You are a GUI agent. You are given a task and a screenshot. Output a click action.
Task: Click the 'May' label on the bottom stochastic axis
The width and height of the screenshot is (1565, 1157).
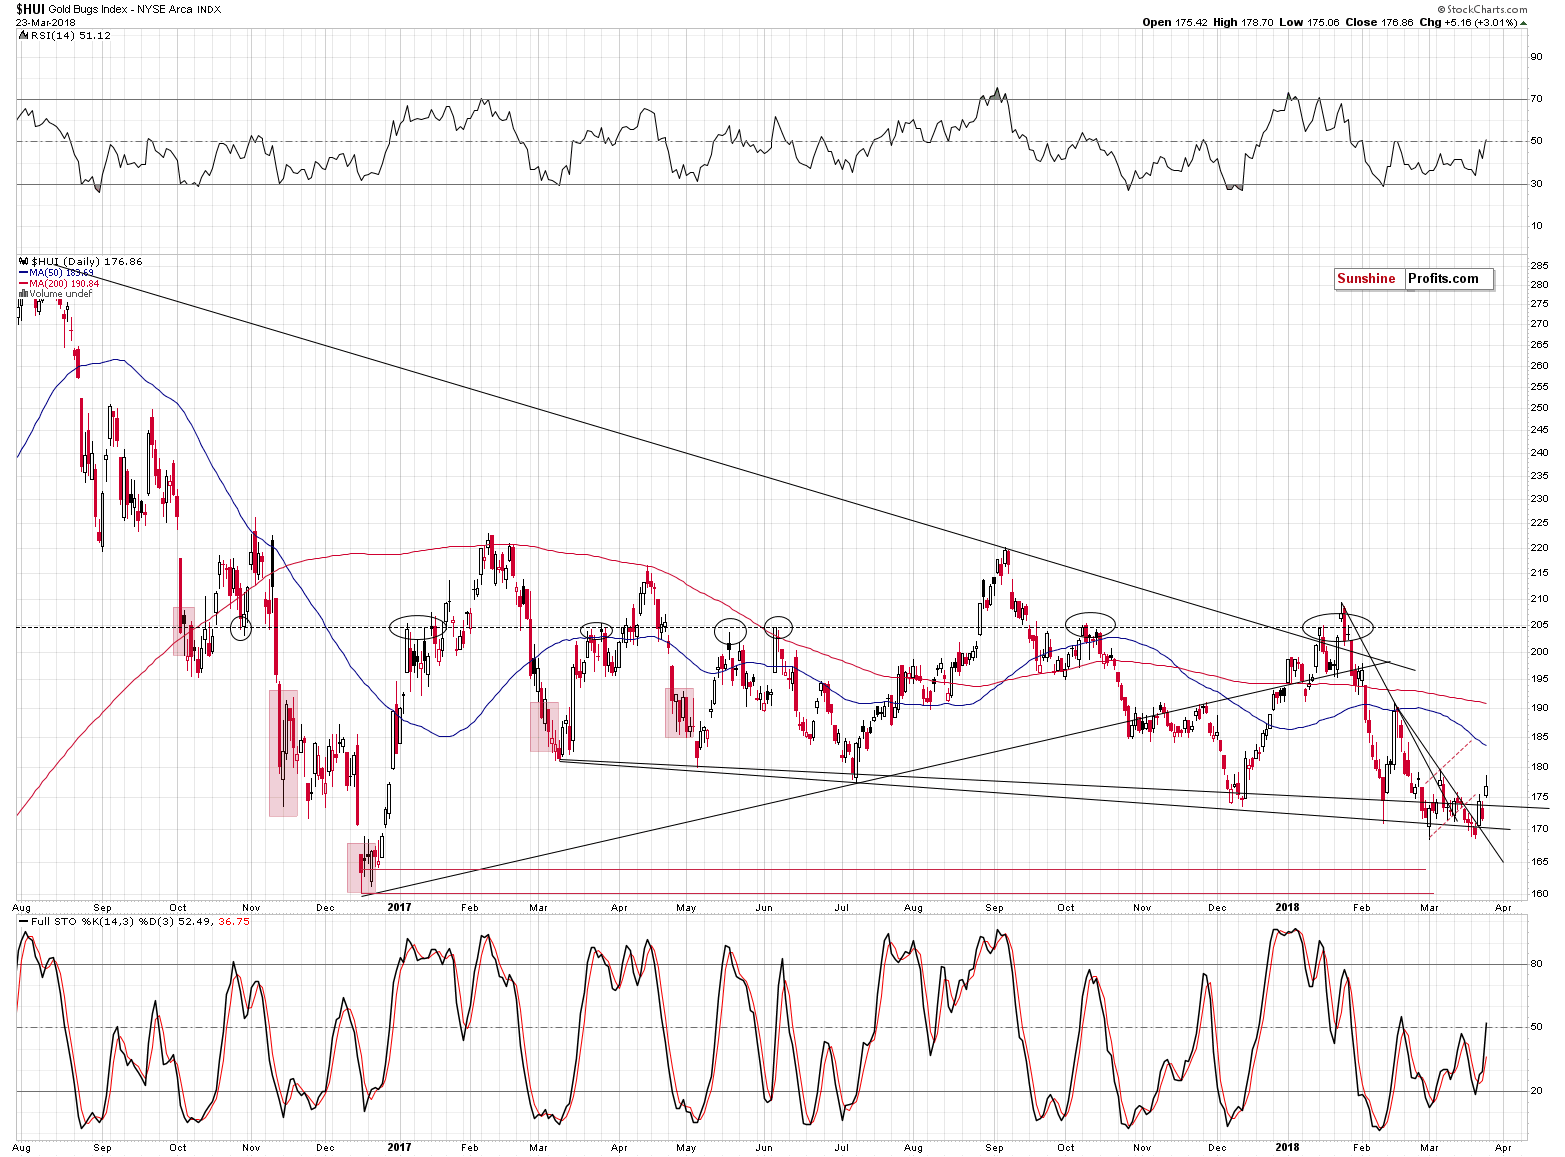click(686, 1147)
